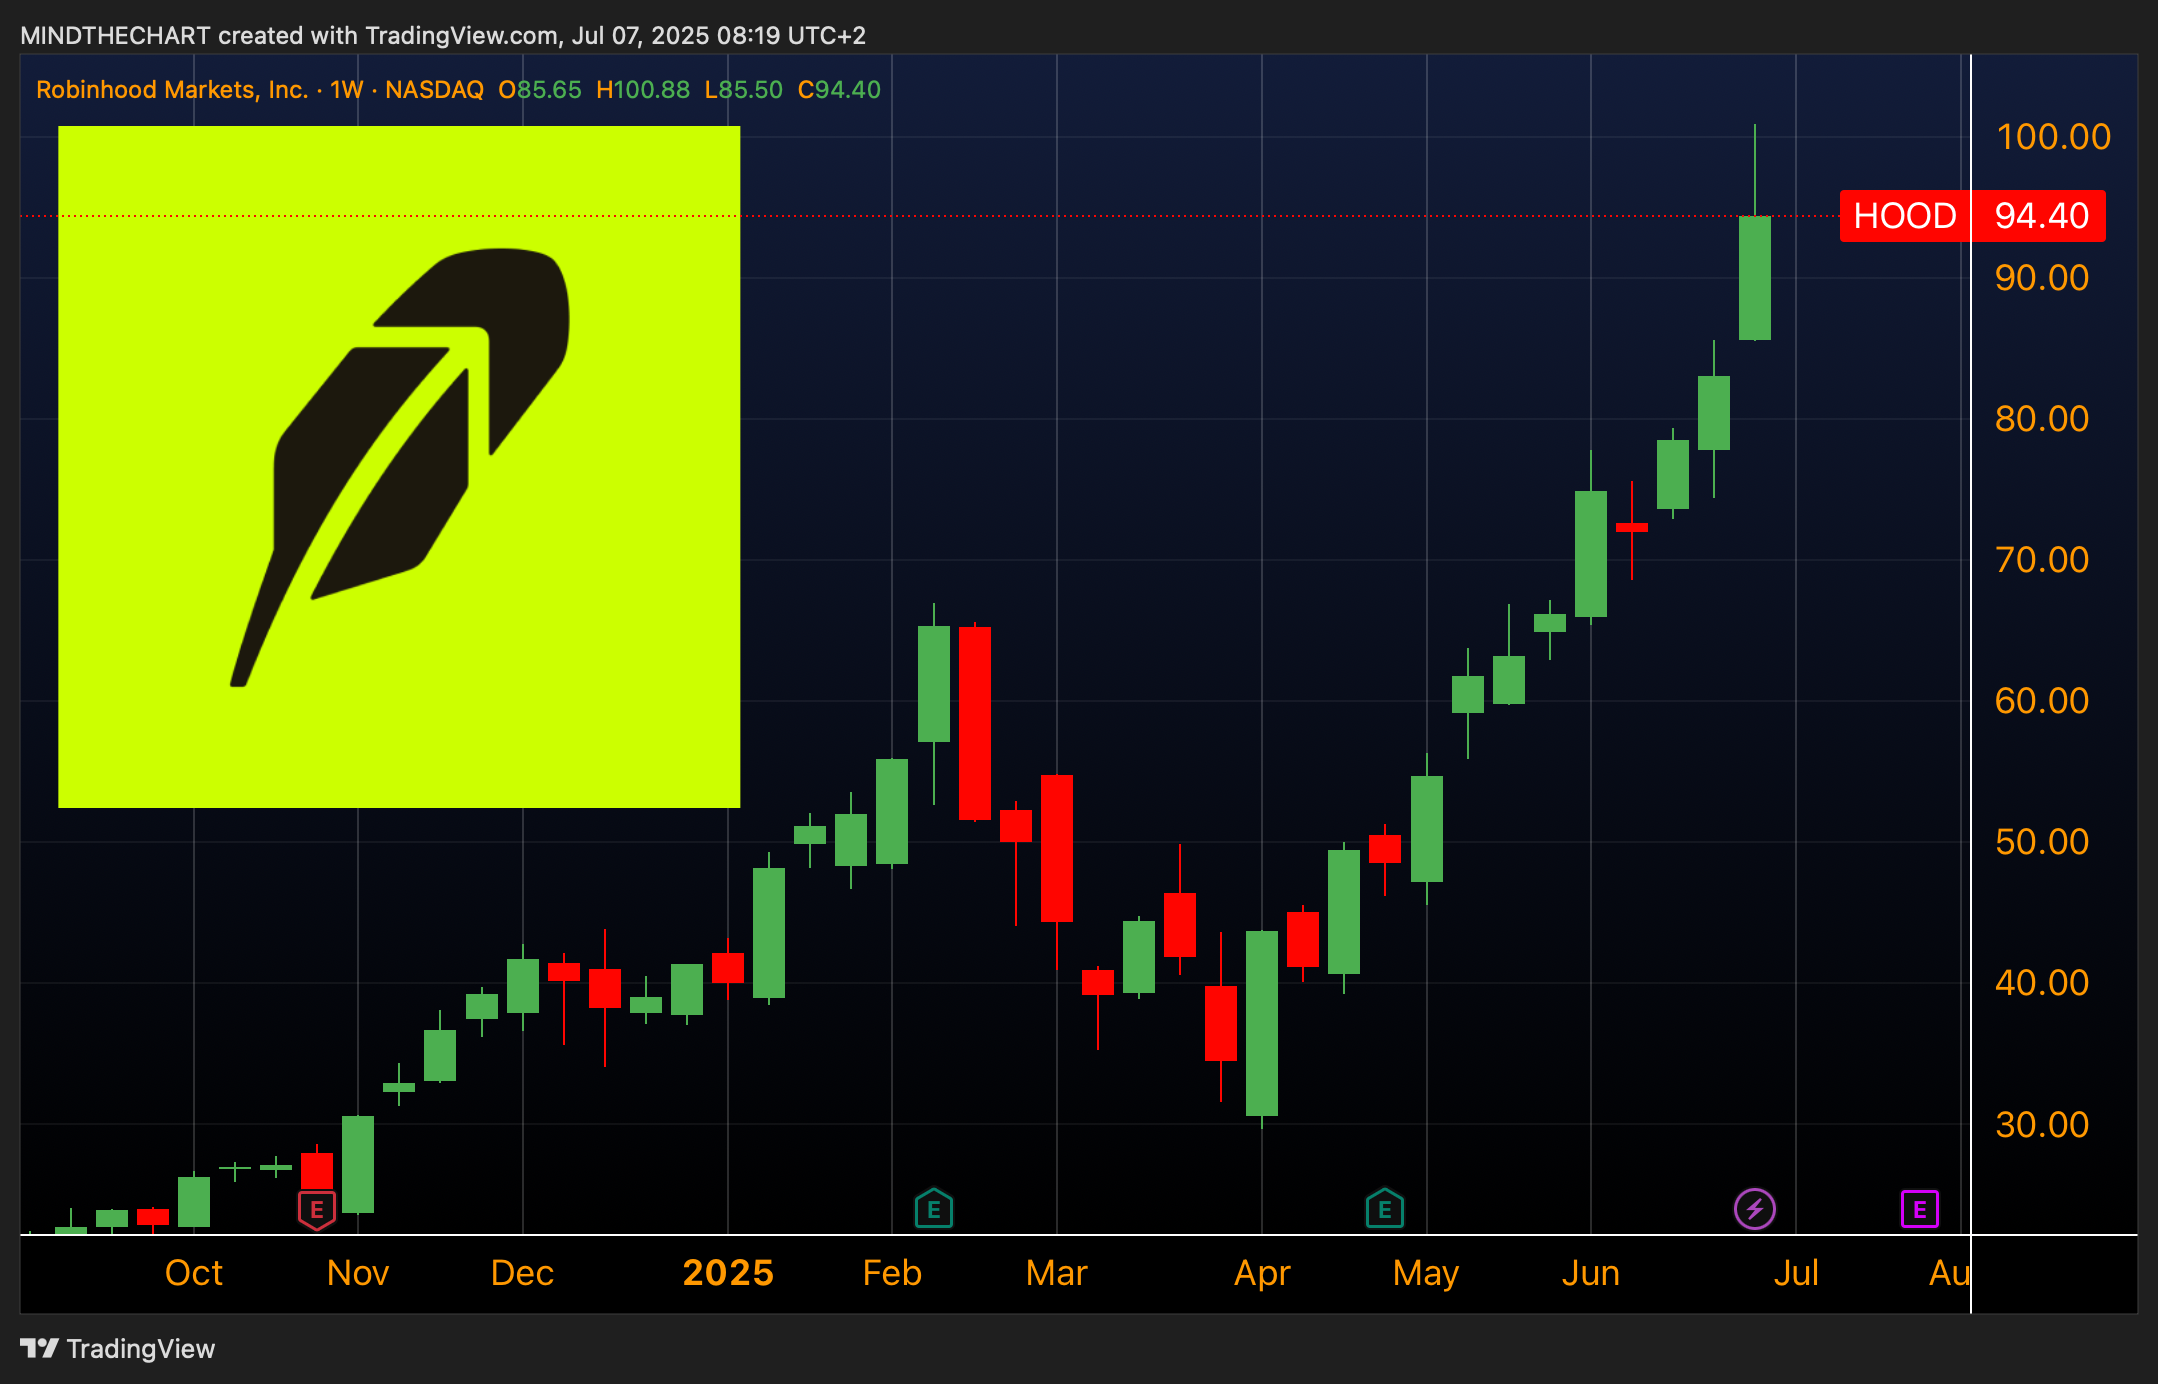The width and height of the screenshot is (2158, 1384).
Task: Click the tall green November breakout candle
Action: point(358,1164)
